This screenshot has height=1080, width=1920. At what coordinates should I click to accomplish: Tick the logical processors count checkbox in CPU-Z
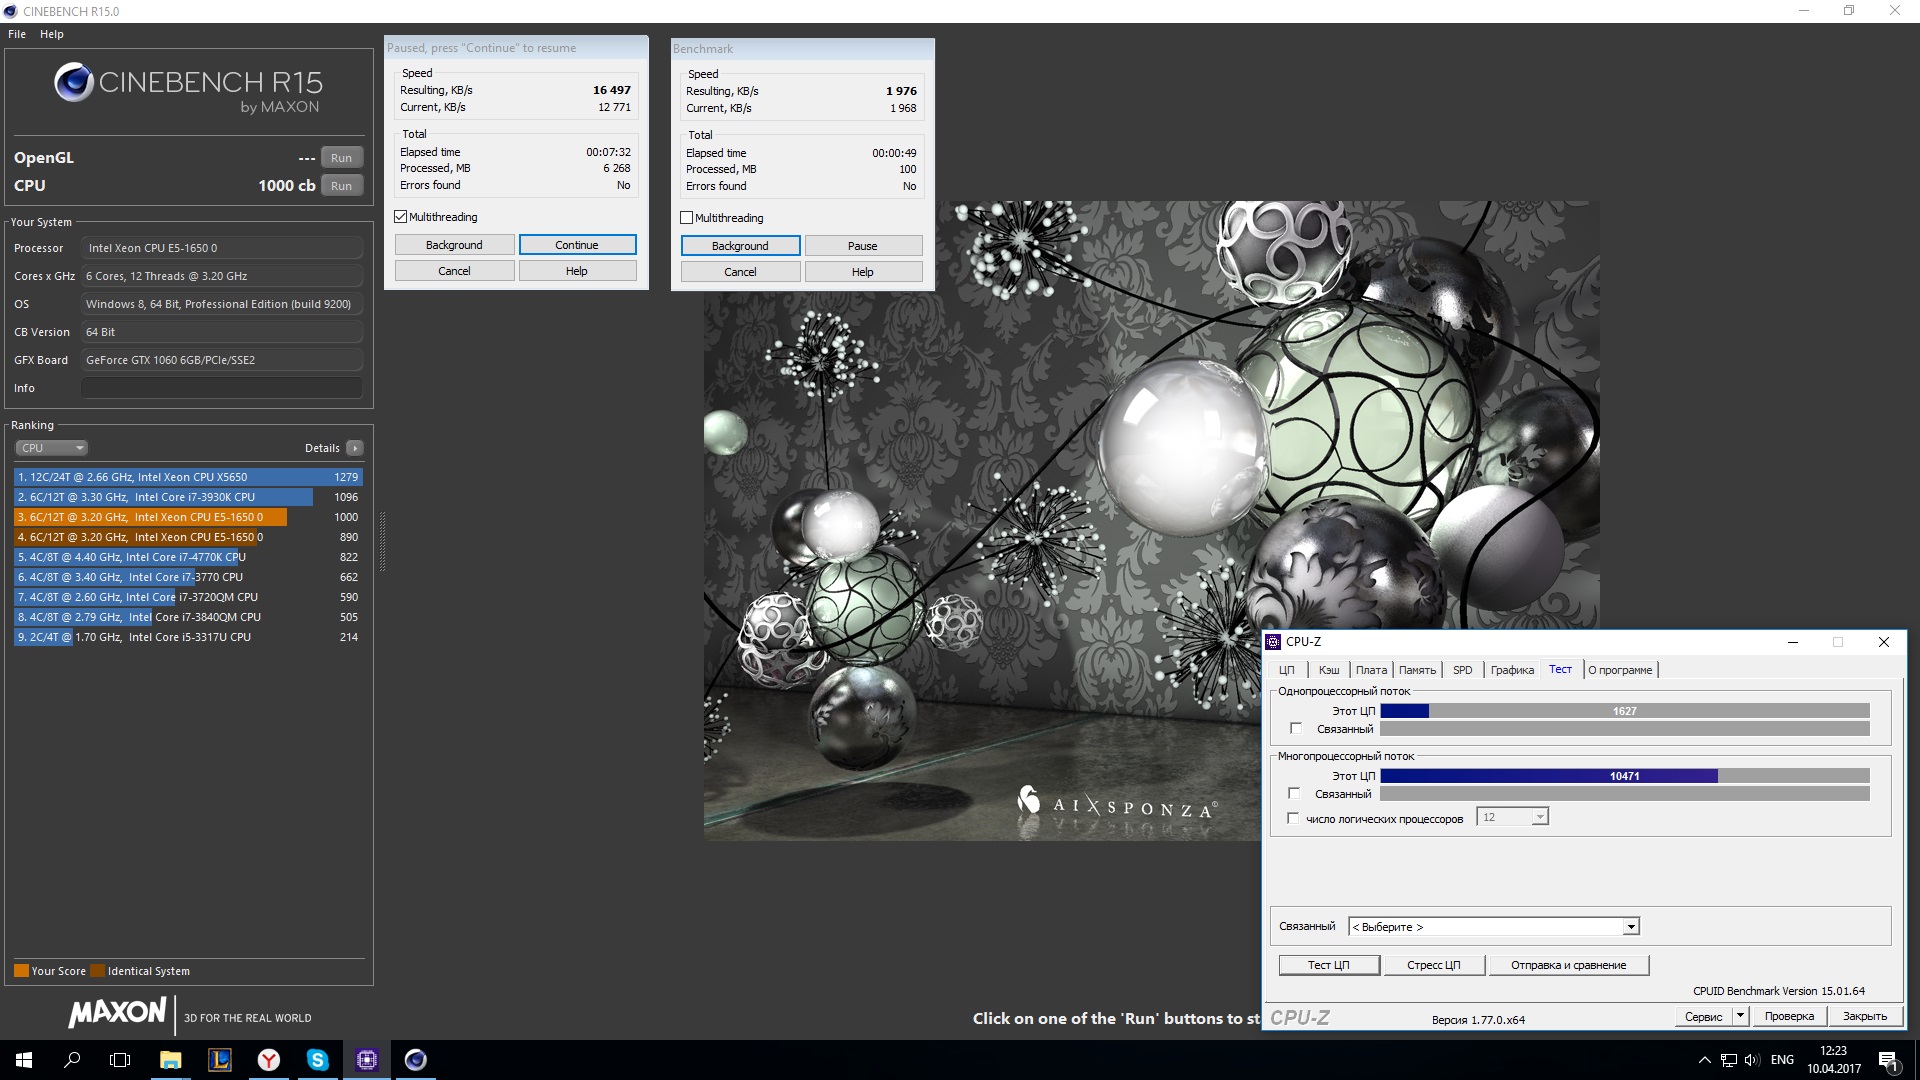pyautogui.click(x=1293, y=818)
